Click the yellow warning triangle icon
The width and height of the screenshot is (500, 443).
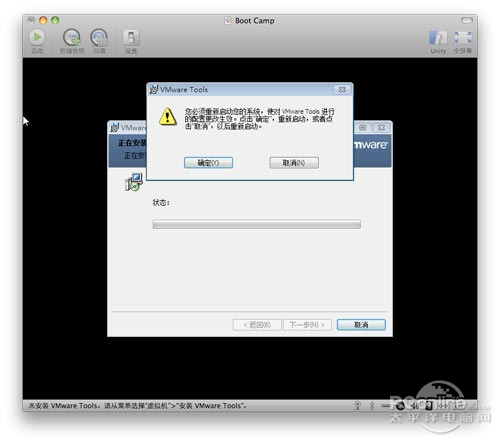click(168, 116)
